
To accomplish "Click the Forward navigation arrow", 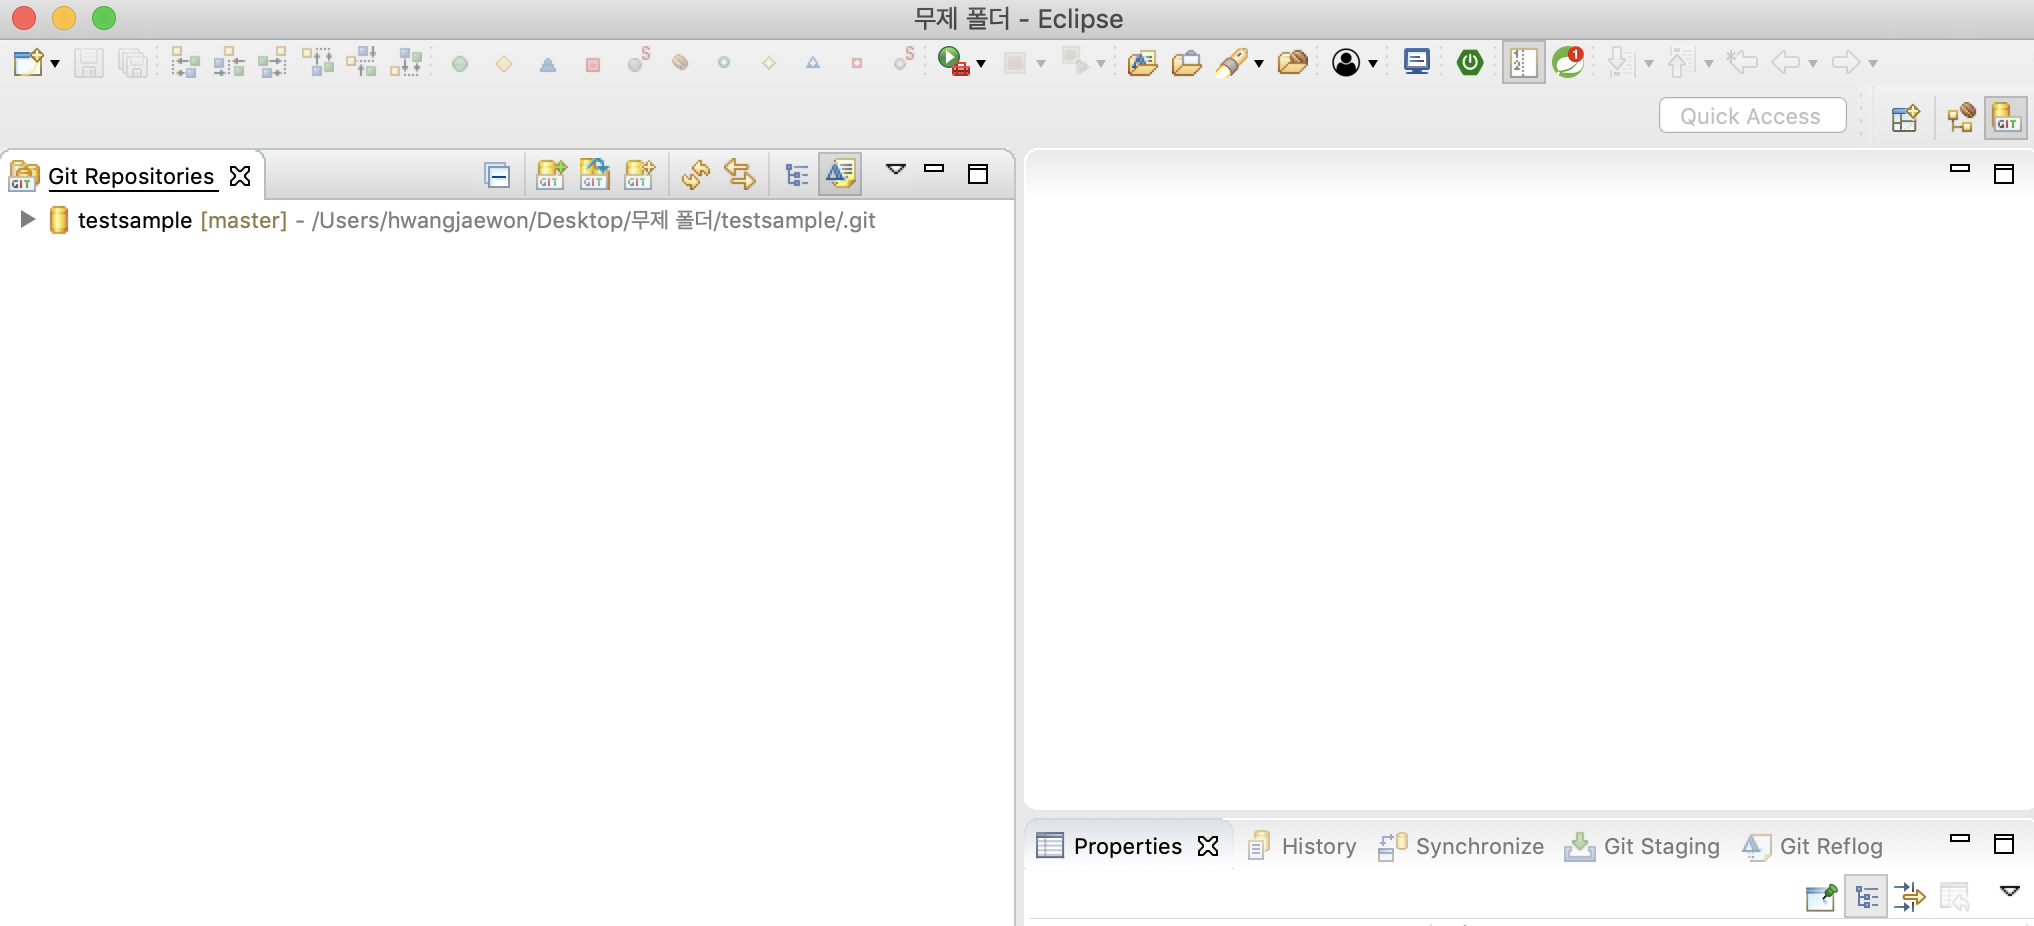I will 1846,62.
